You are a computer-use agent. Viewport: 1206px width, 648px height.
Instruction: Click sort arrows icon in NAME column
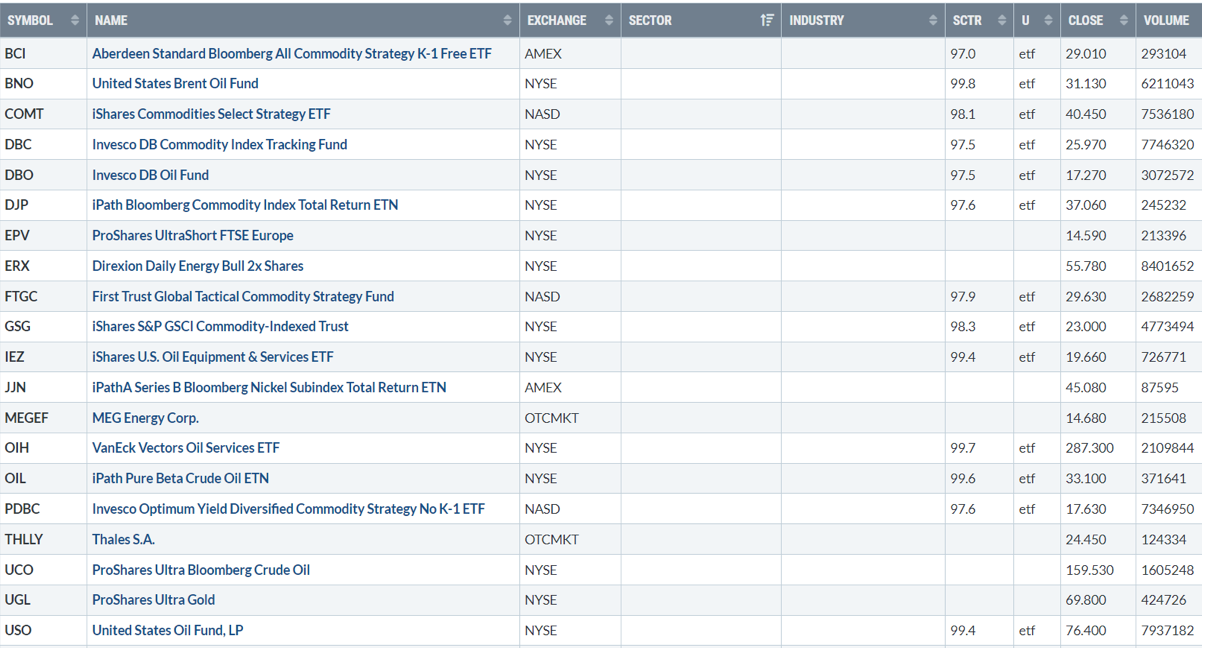pyautogui.click(x=508, y=20)
